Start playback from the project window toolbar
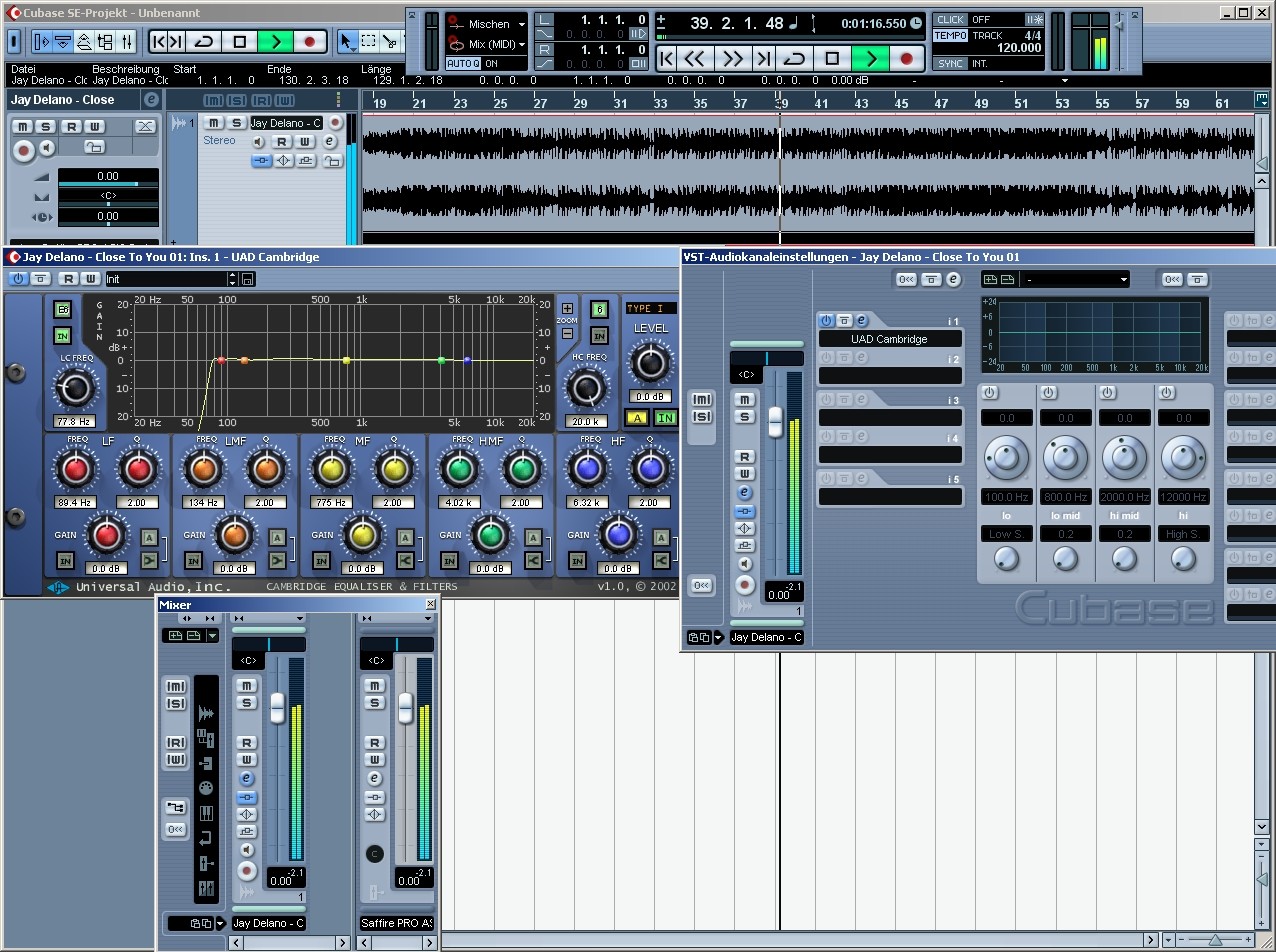Image resolution: width=1276 pixels, height=952 pixels. [275, 42]
